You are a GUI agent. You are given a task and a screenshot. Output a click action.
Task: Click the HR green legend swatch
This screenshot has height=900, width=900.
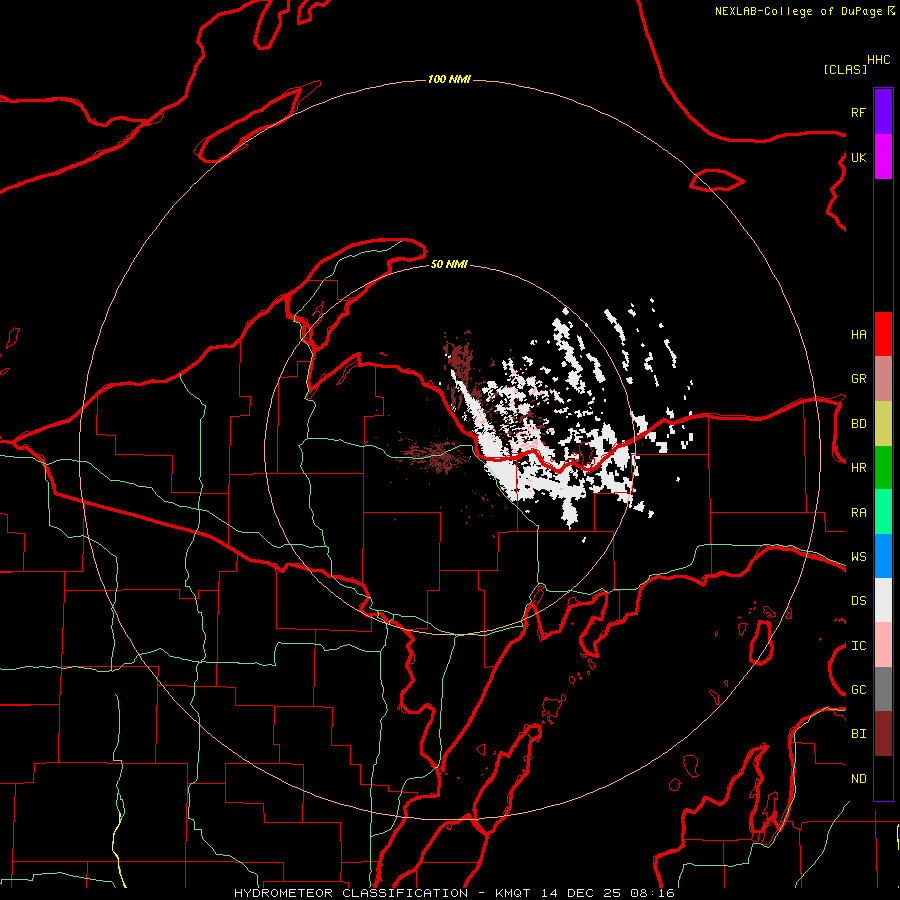883,467
